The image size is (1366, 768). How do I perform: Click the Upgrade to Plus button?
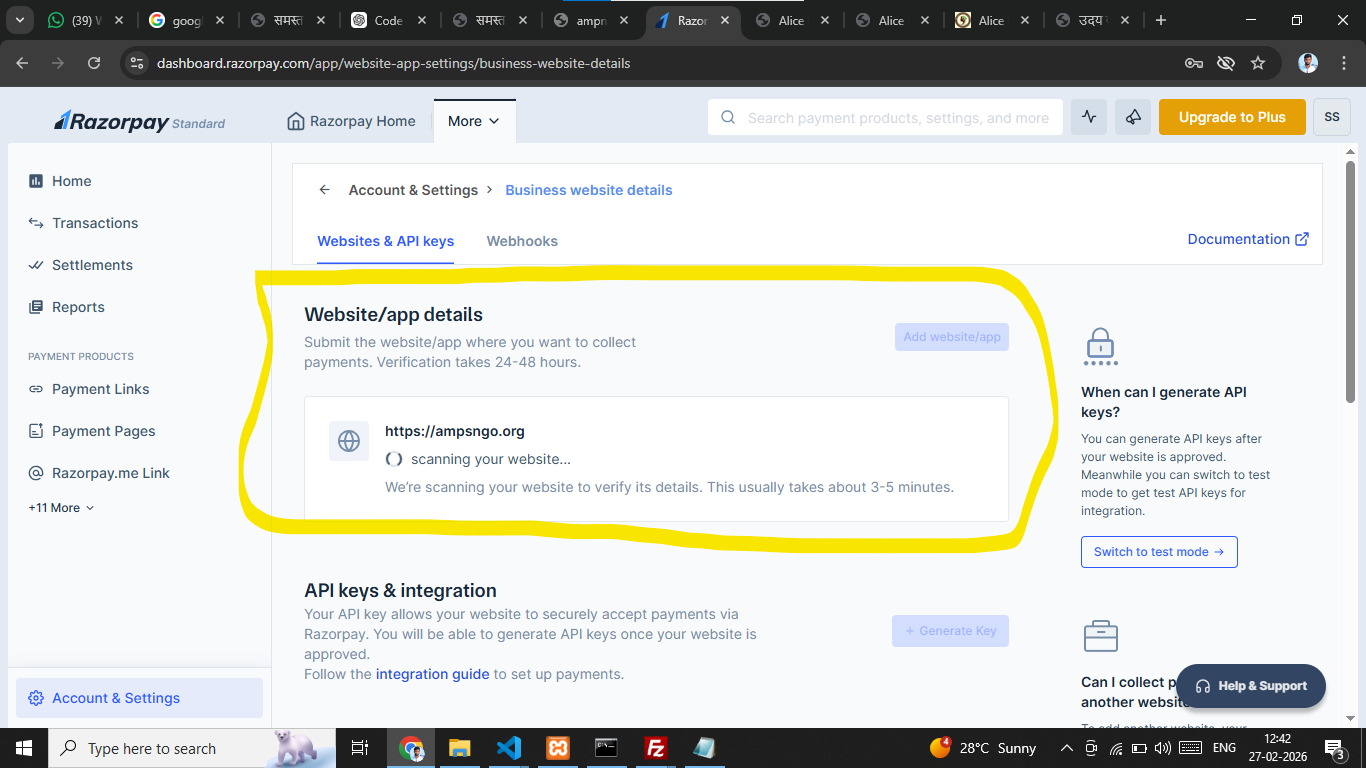point(1232,117)
